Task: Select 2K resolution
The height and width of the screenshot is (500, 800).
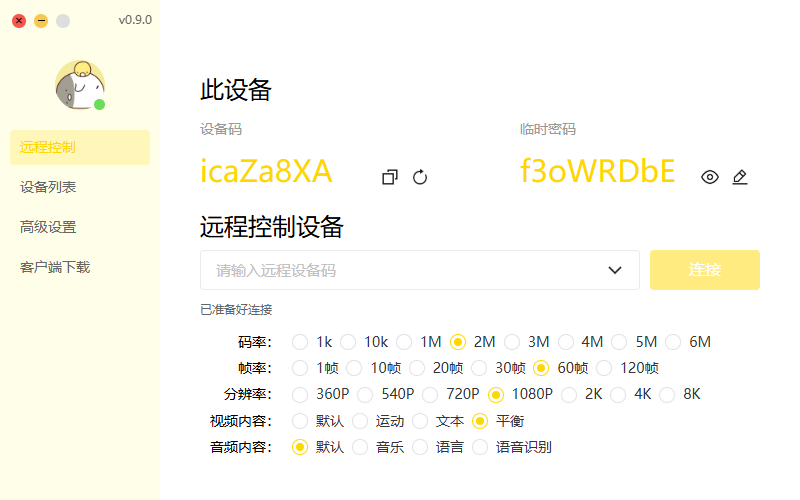Action: point(569,394)
